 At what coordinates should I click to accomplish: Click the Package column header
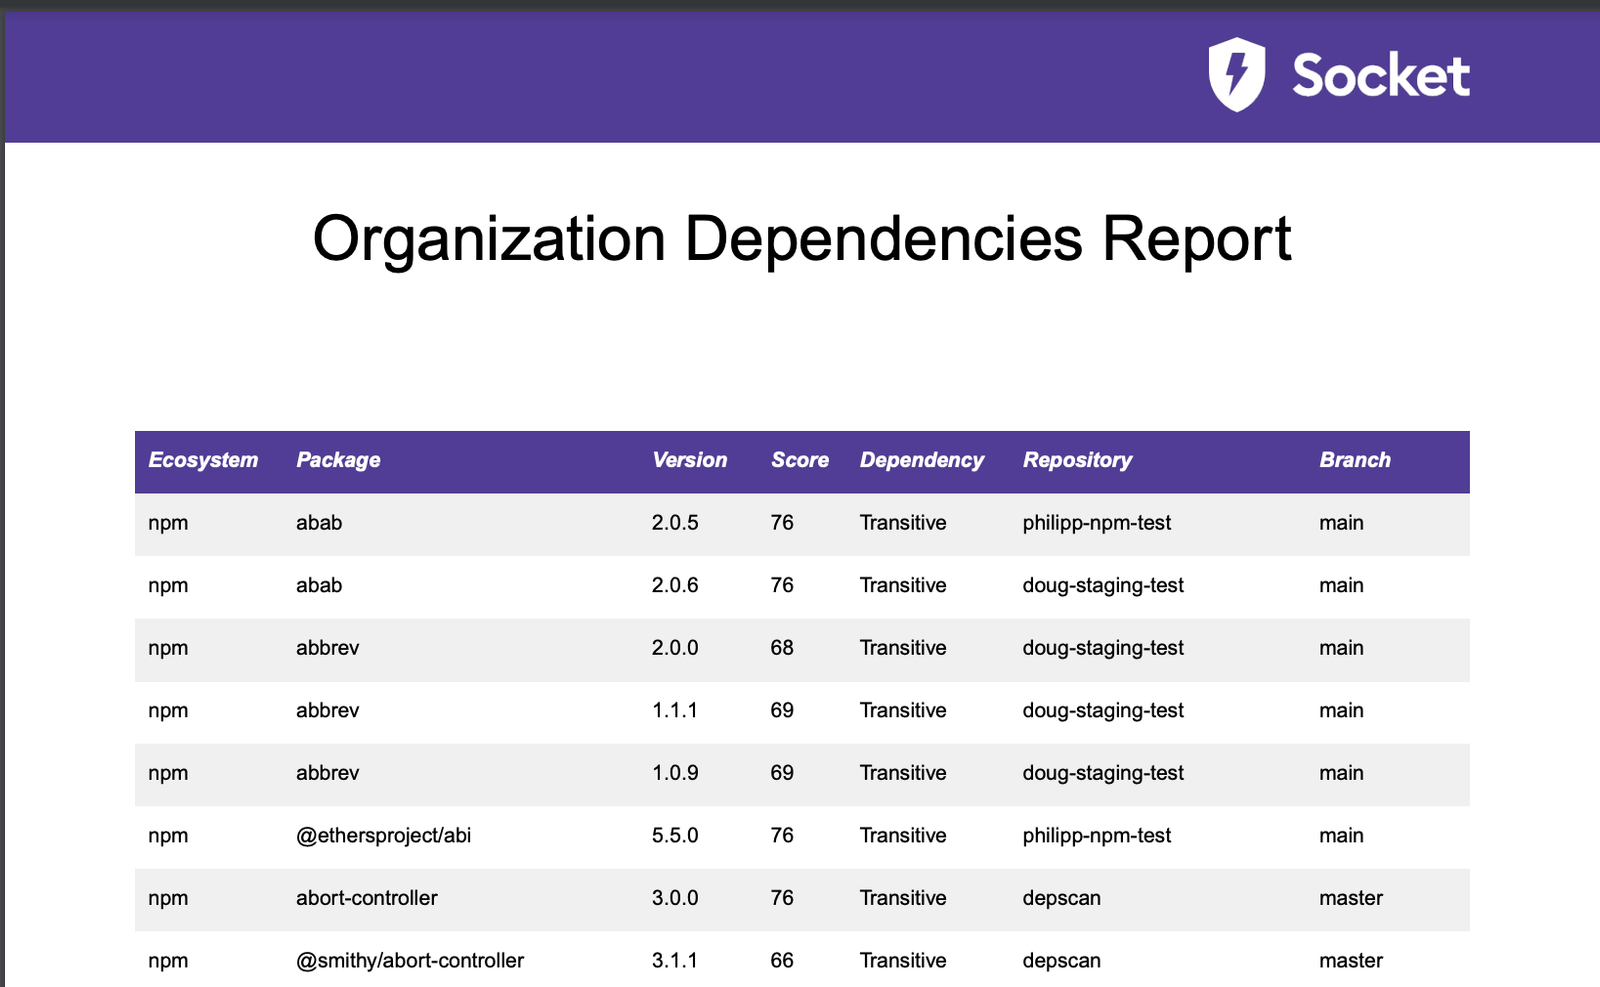point(338,460)
